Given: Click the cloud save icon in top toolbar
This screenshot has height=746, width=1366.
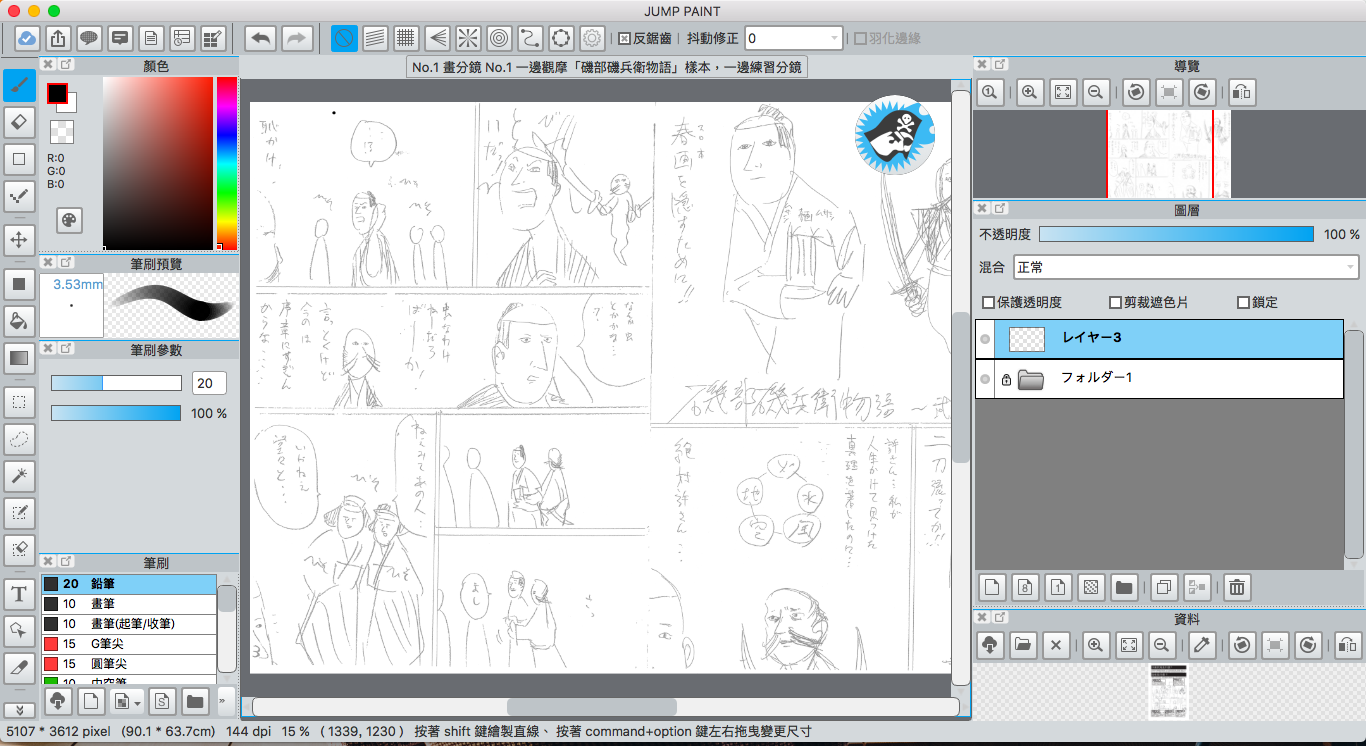Looking at the screenshot, I should click(x=27, y=39).
